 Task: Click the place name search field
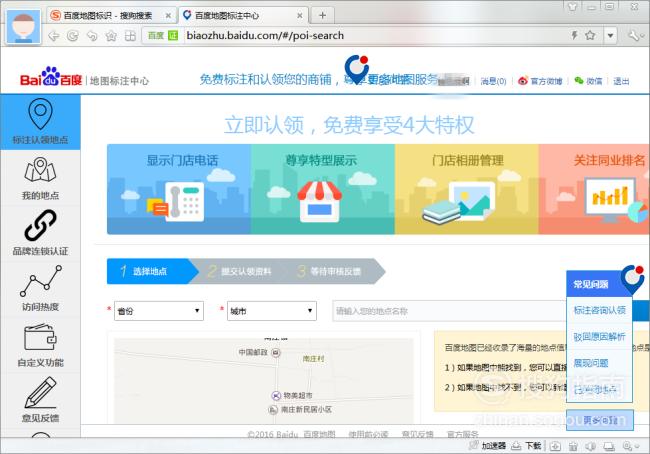click(450, 311)
